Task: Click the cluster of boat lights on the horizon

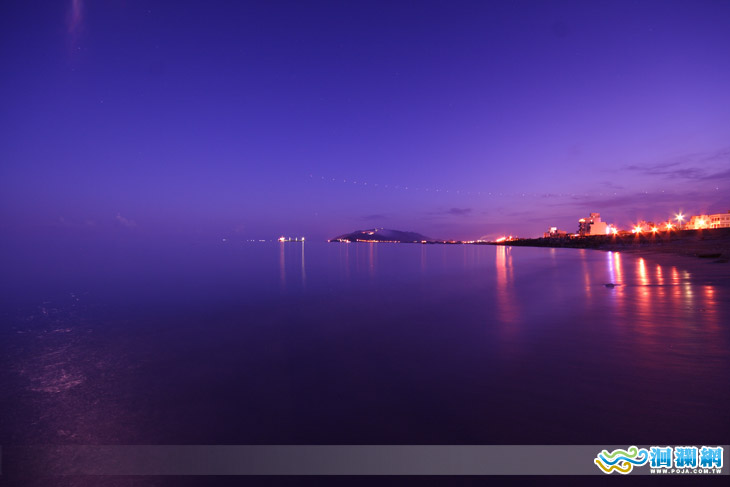Action: (x=291, y=238)
